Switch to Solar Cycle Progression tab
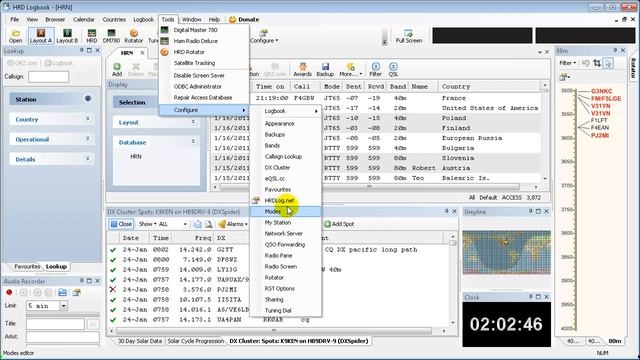Viewport: 640px width, 360px height. (x=196, y=341)
